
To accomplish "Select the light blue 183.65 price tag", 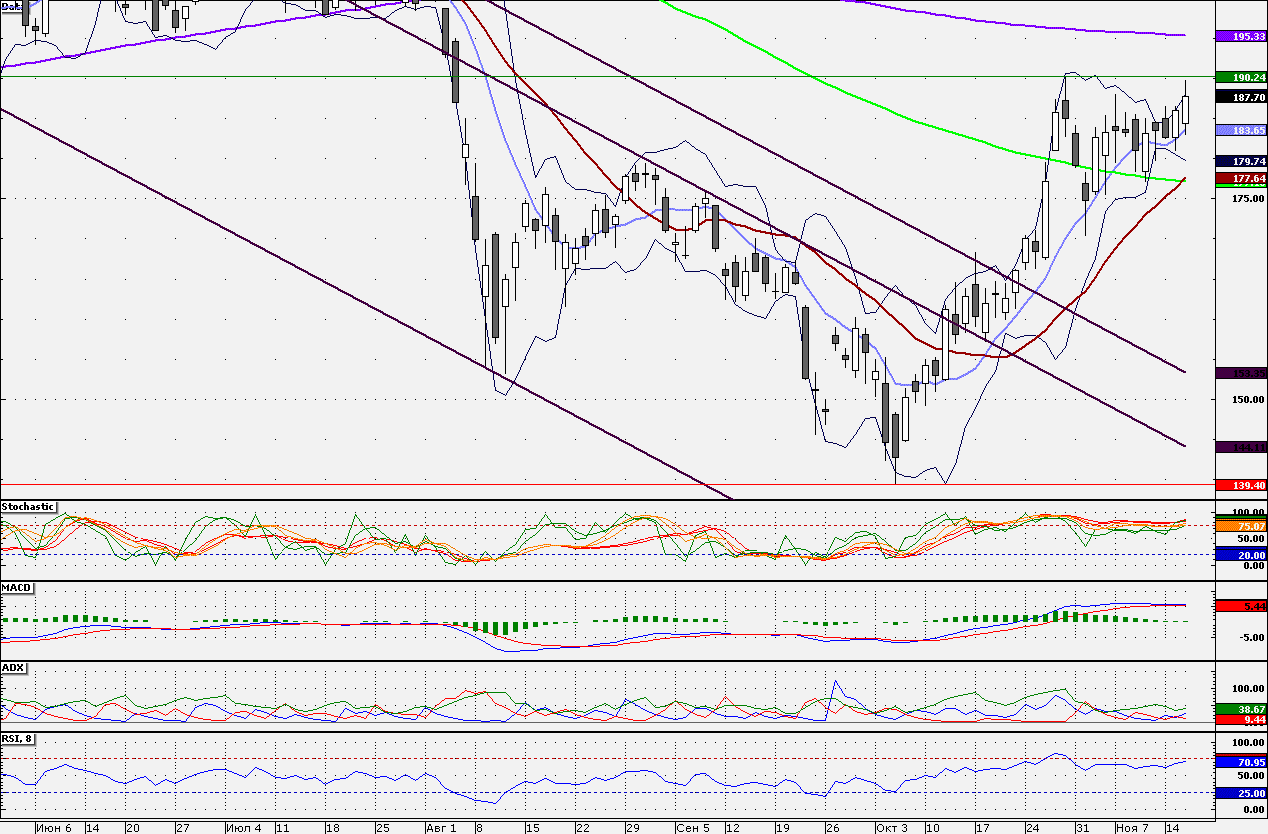I will coord(1241,131).
